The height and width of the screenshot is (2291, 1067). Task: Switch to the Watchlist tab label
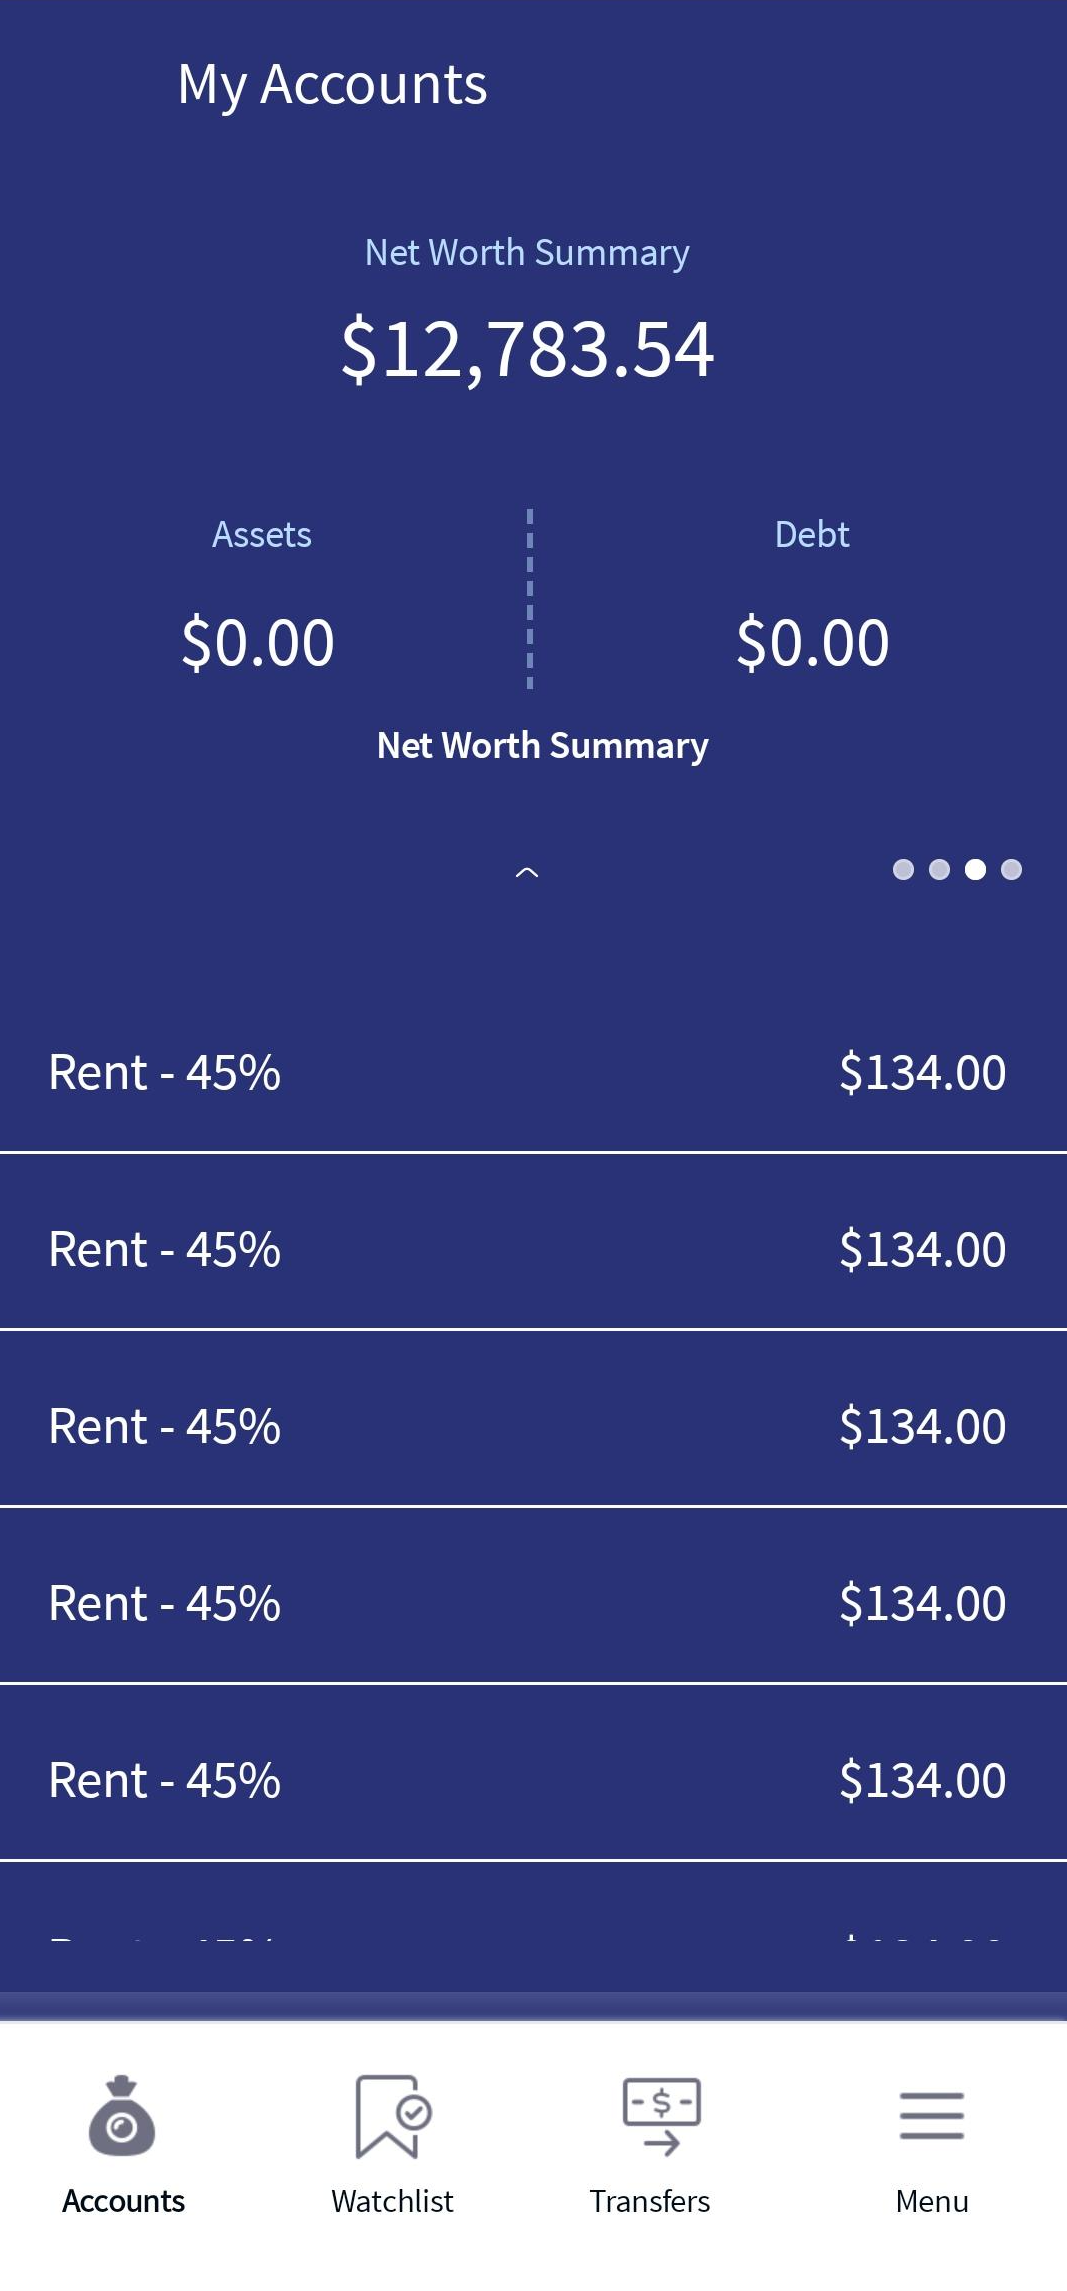(x=392, y=2201)
